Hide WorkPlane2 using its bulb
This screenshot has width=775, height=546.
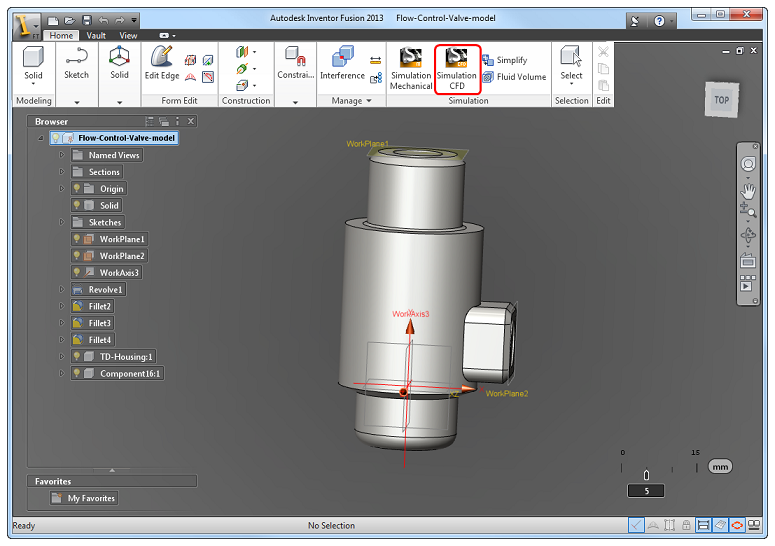click(77, 255)
